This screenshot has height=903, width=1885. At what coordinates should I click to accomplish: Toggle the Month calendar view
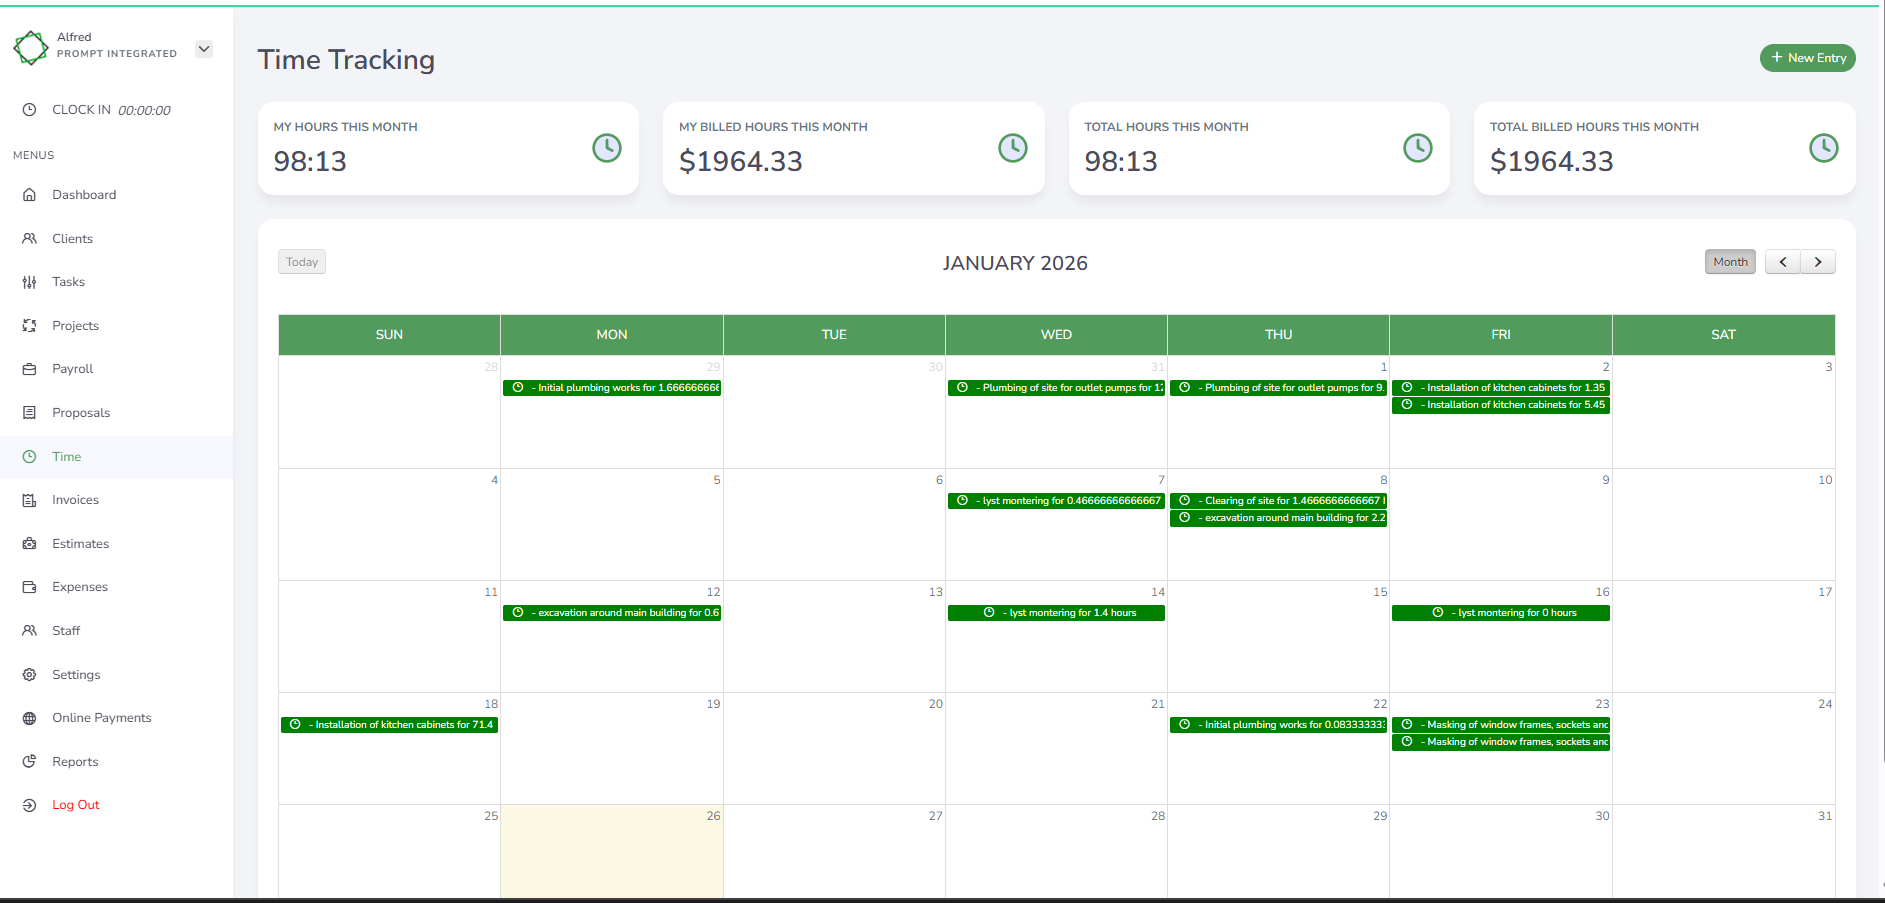pyautogui.click(x=1730, y=262)
